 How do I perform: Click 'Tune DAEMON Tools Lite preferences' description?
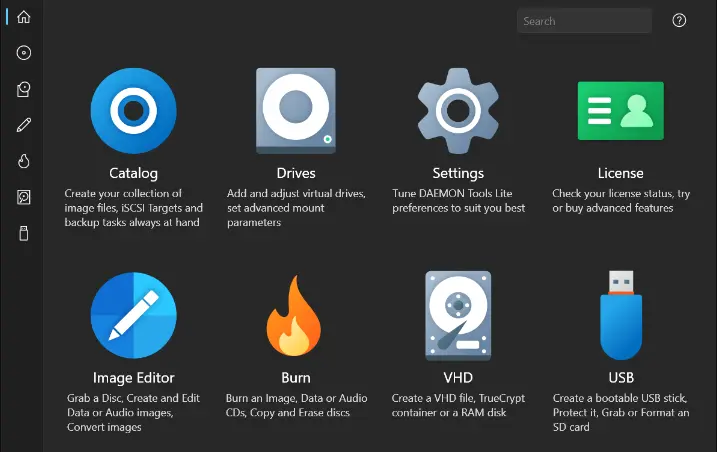pos(459,200)
